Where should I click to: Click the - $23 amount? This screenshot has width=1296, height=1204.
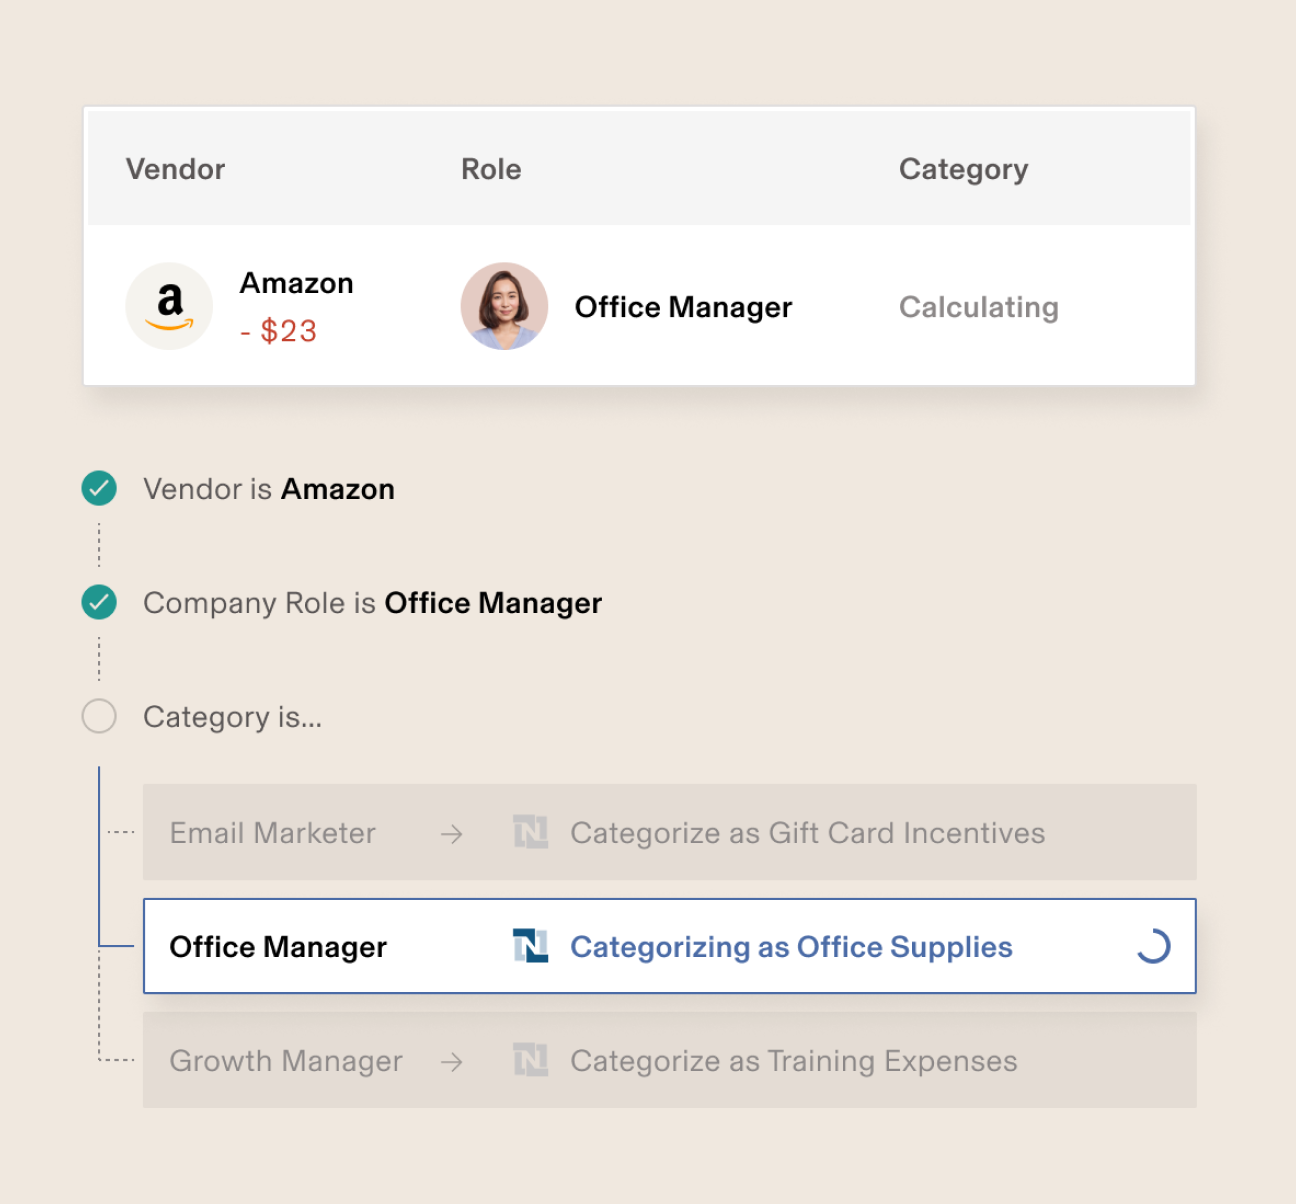click(279, 331)
